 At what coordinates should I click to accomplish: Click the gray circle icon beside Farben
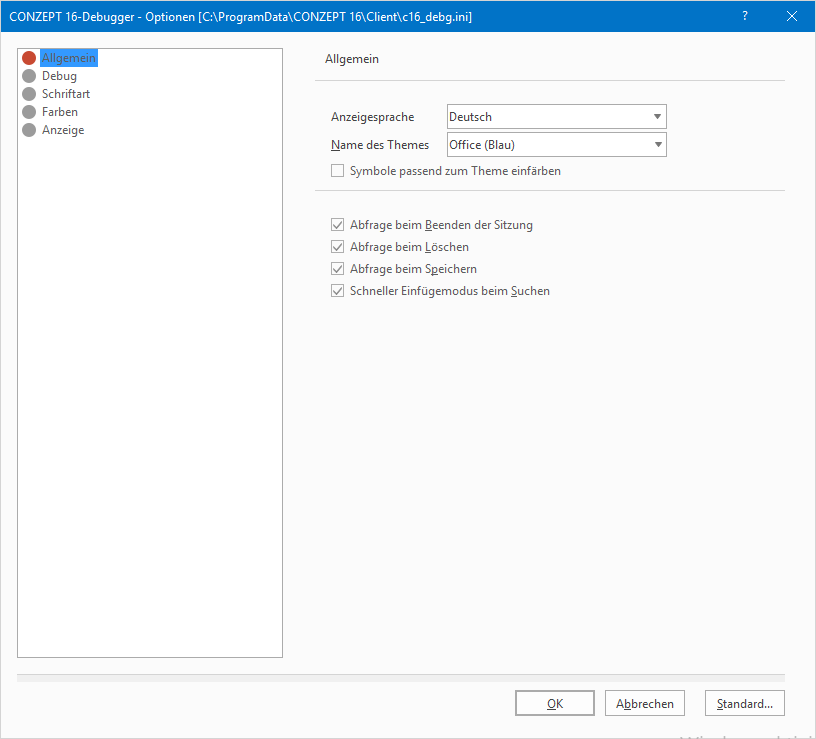29,112
